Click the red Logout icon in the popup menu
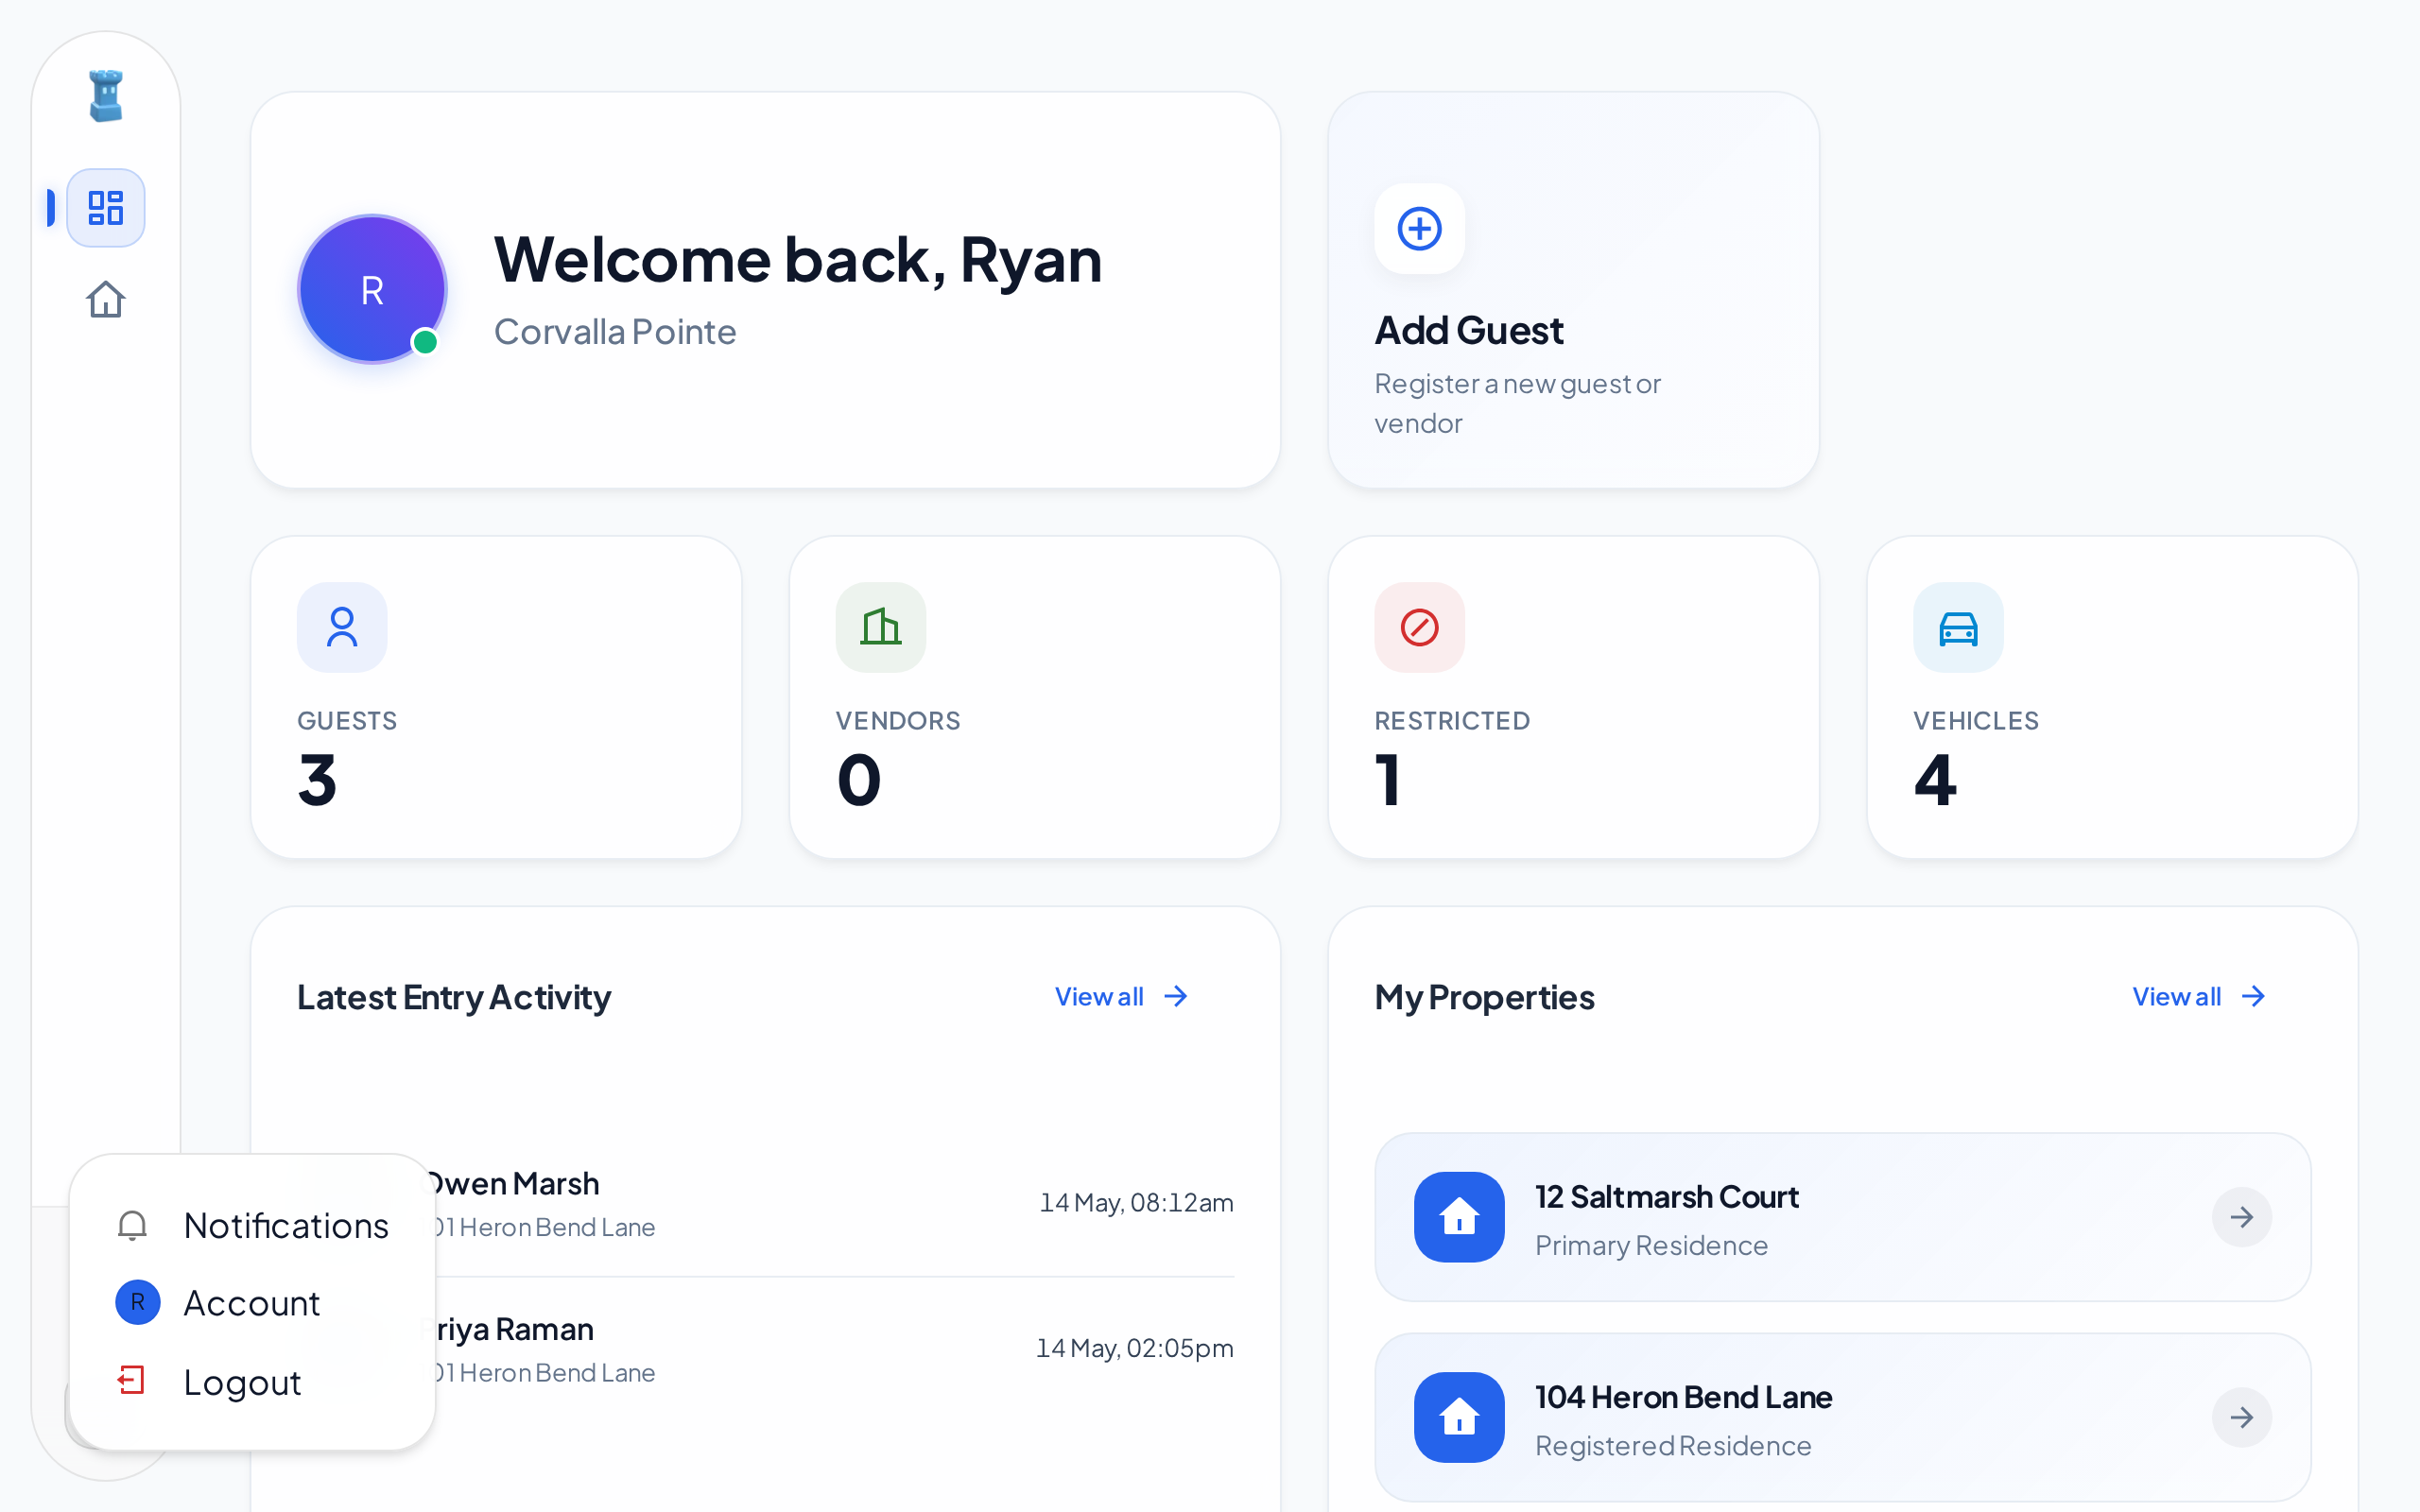2420x1512 pixels. 132,1381
